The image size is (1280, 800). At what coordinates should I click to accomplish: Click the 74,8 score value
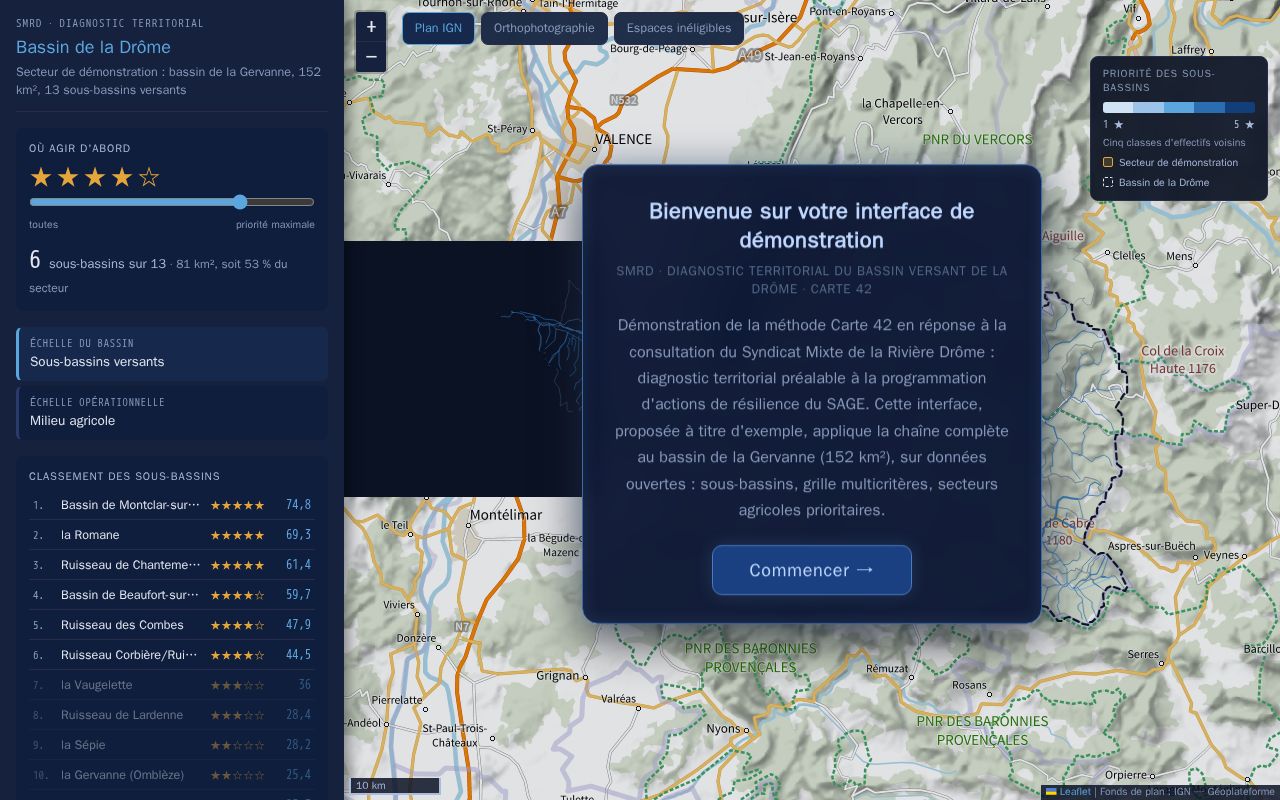click(x=298, y=505)
